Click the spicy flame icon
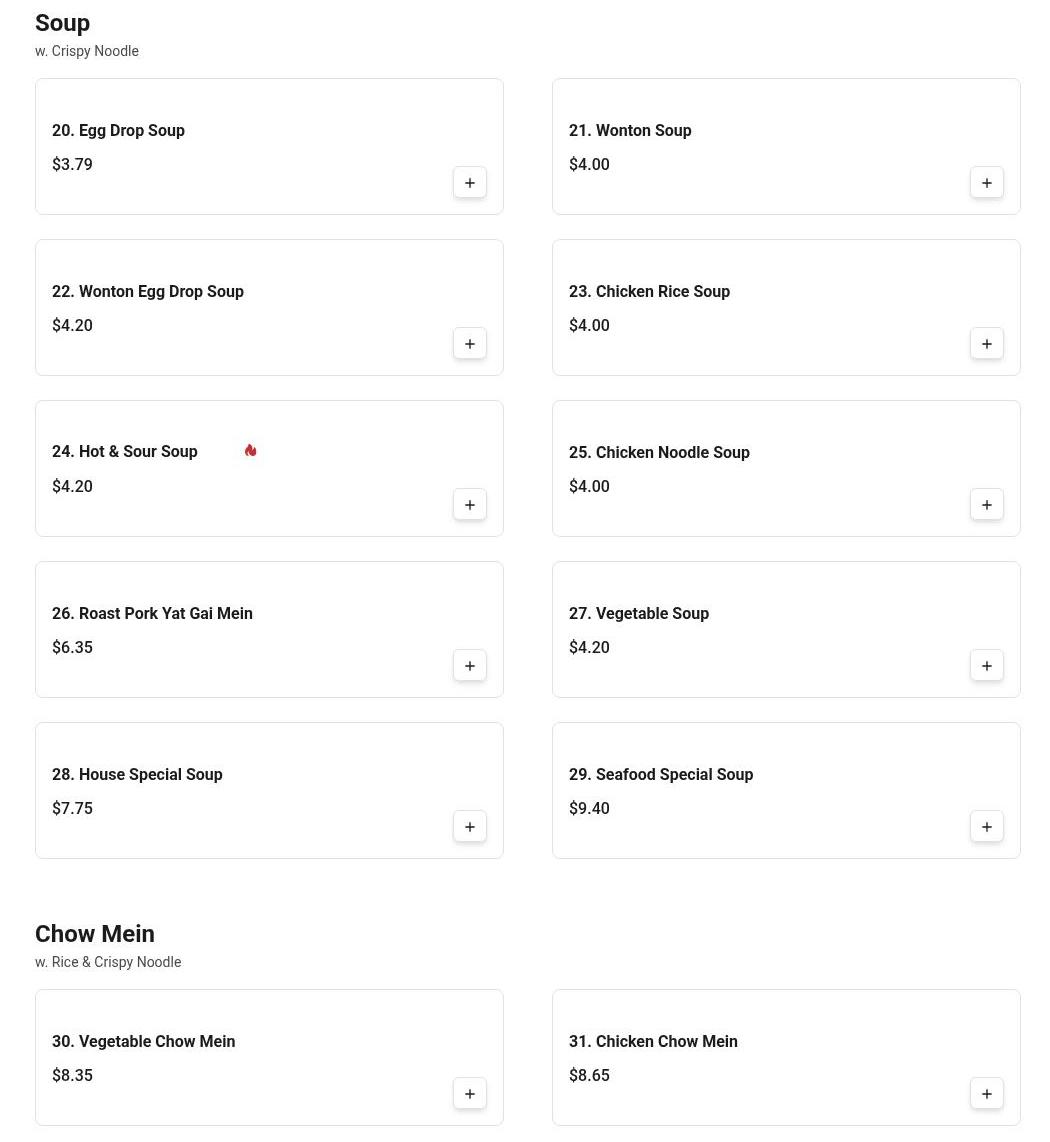This screenshot has height=1142, width=1050. pyautogui.click(x=250, y=451)
